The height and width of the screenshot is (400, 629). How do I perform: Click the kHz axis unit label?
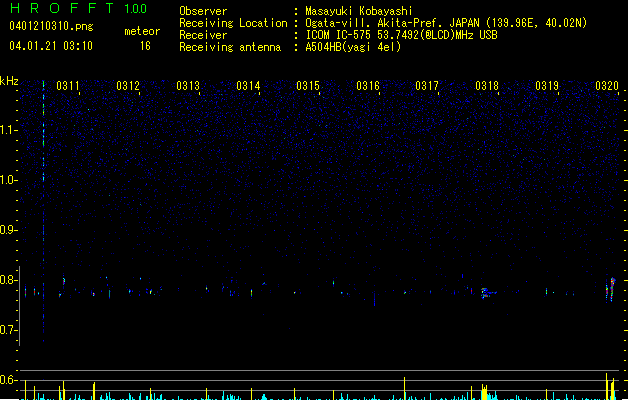(9, 81)
